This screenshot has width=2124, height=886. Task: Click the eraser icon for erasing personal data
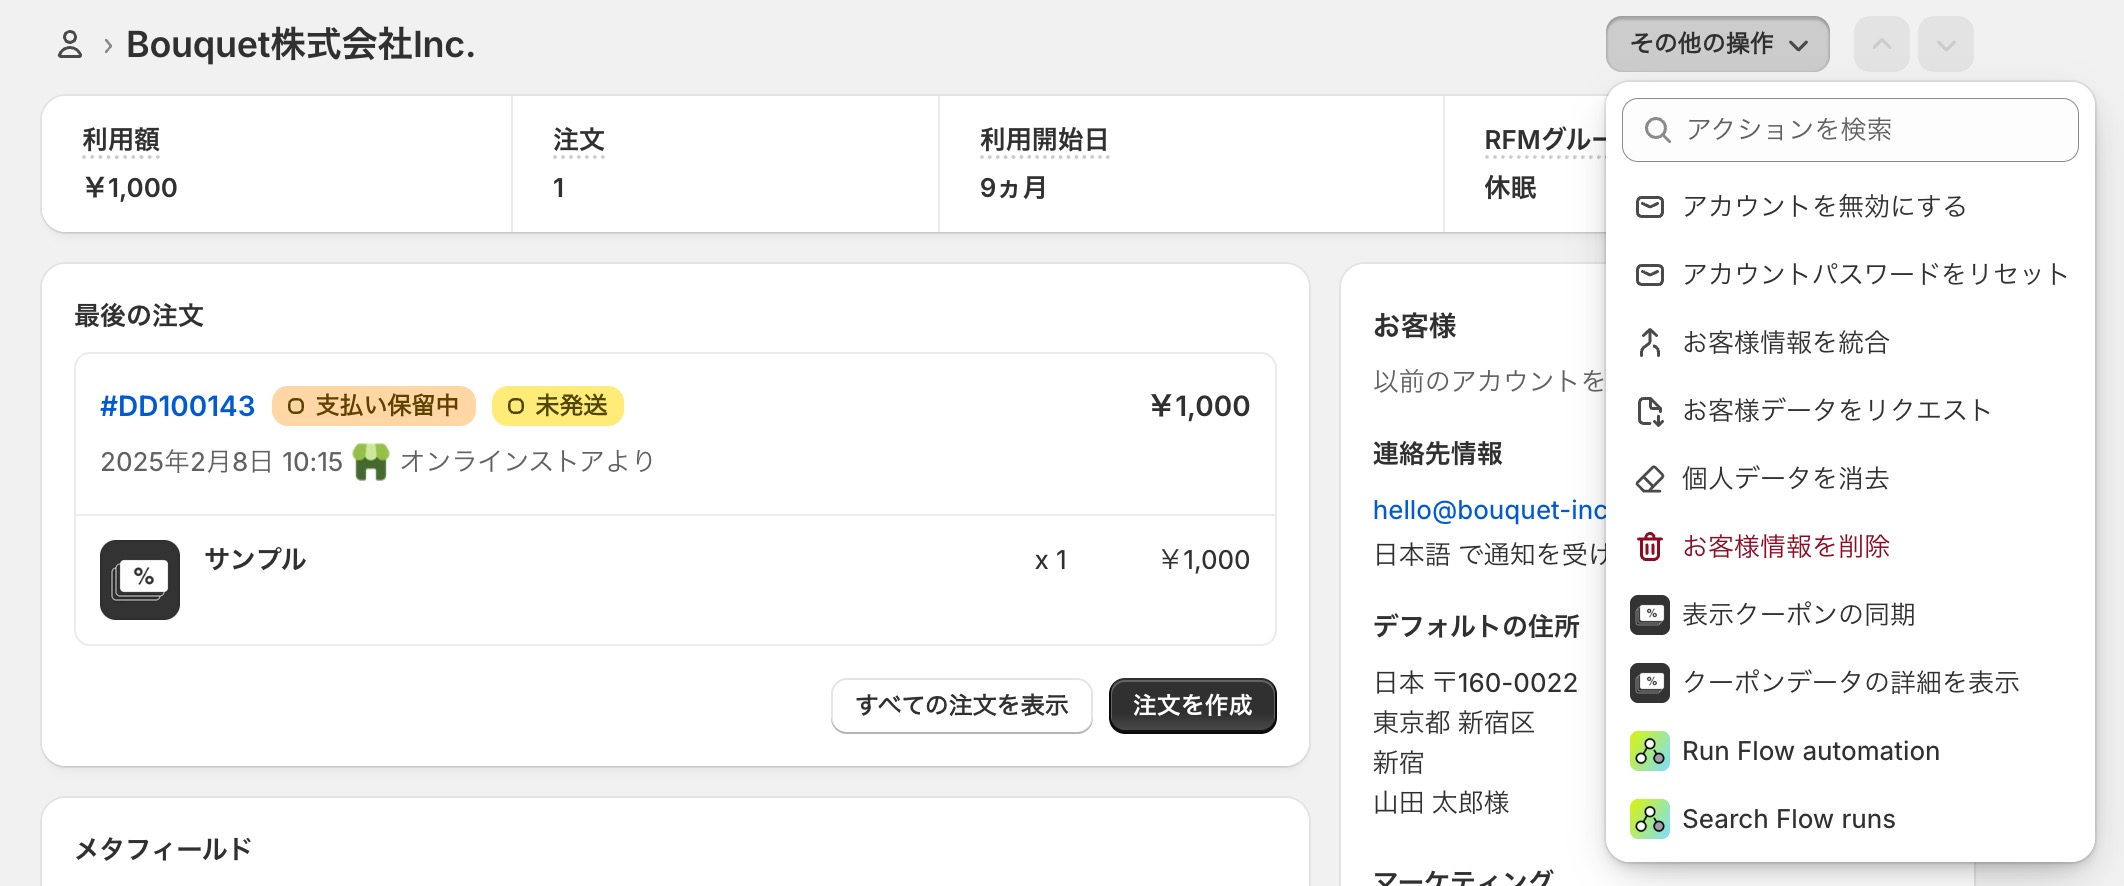pyautogui.click(x=1649, y=479)
